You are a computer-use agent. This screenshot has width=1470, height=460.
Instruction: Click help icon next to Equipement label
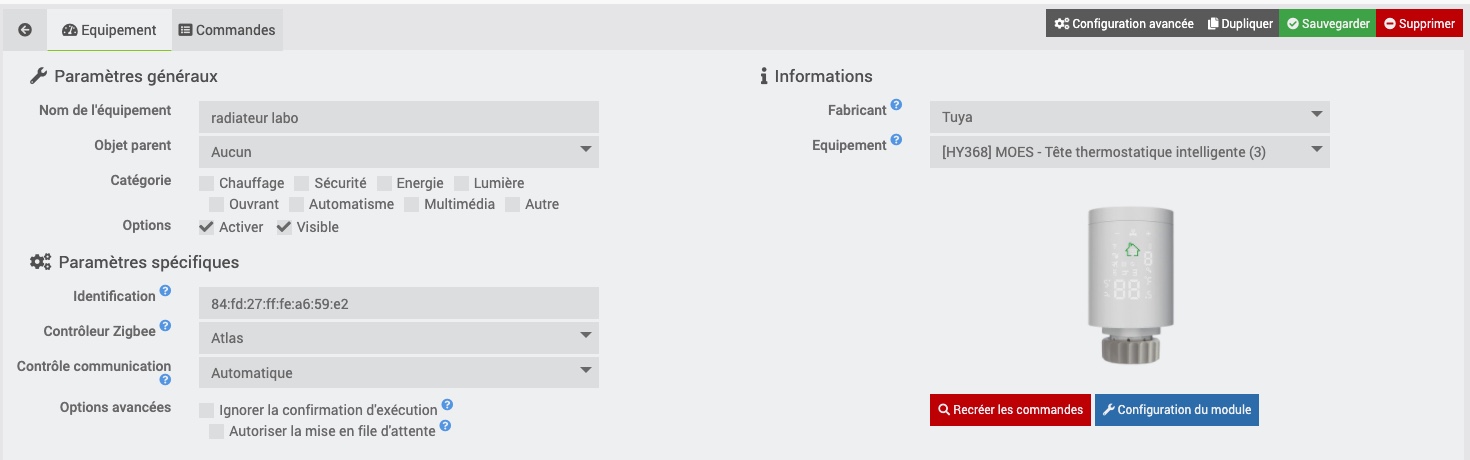click(x=896, y=140)
